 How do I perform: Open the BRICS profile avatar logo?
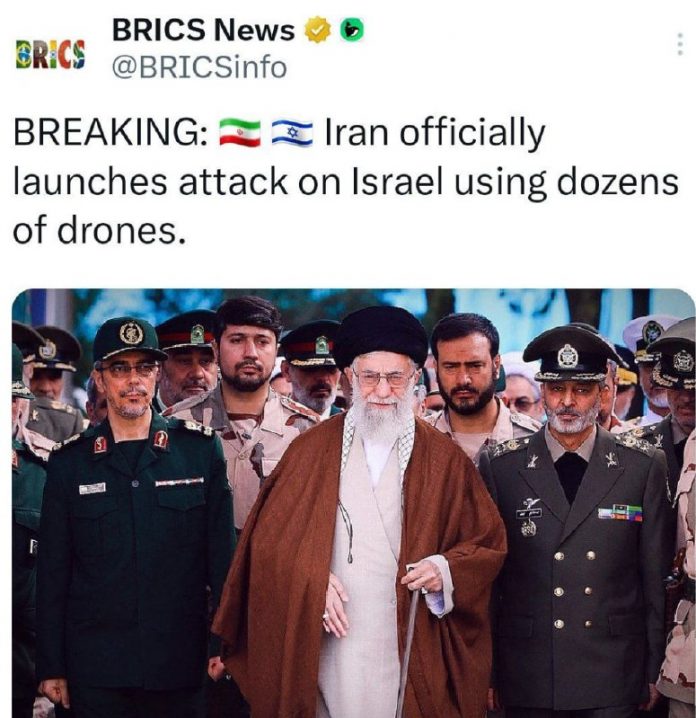[50, 54]
